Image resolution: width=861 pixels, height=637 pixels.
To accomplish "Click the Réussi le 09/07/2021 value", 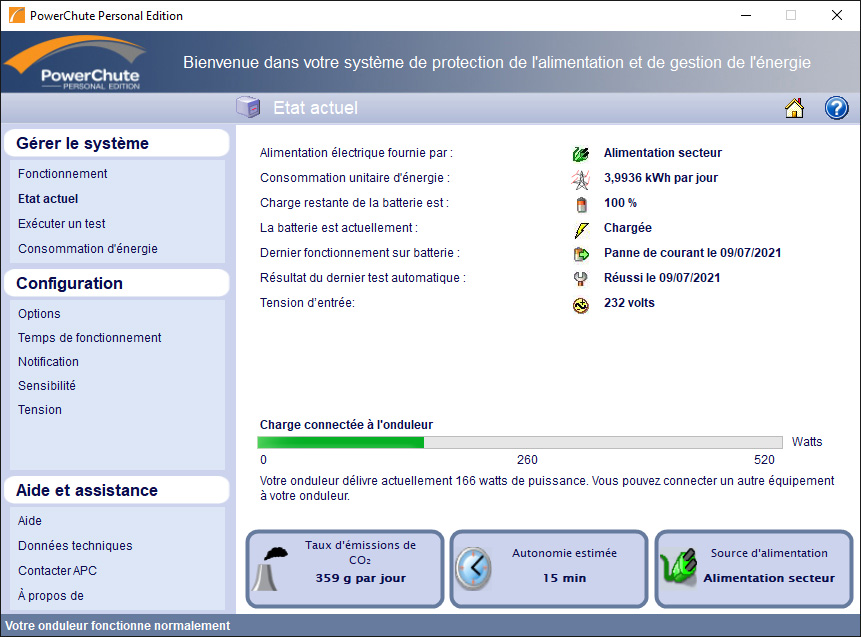I will (x=662, y=278).
